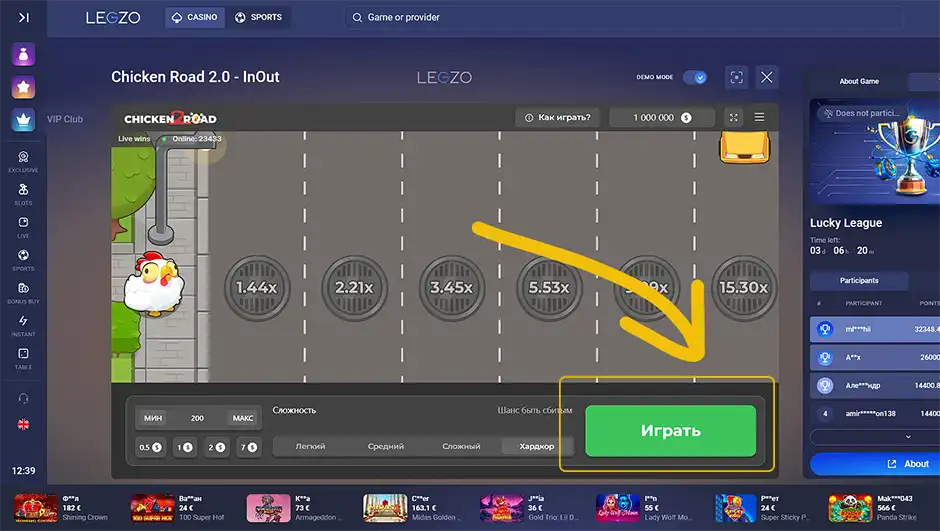
Task: Change language using the UK flag icon
Action: 23,424
